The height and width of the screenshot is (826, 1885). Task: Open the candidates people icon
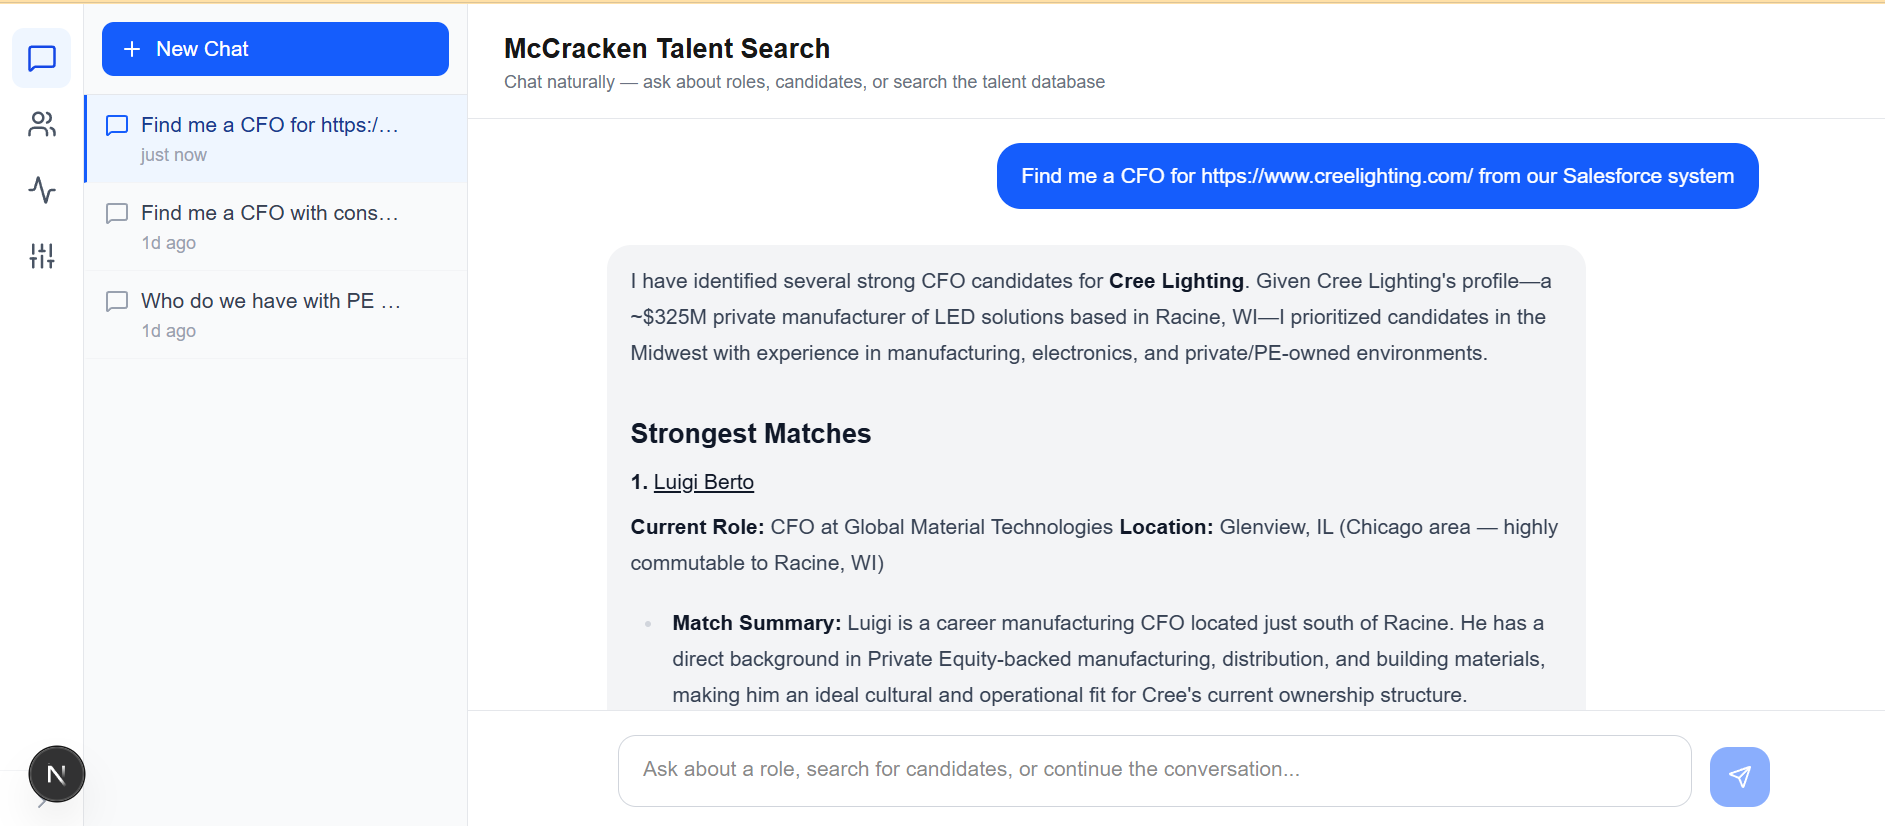coord(41,124)
